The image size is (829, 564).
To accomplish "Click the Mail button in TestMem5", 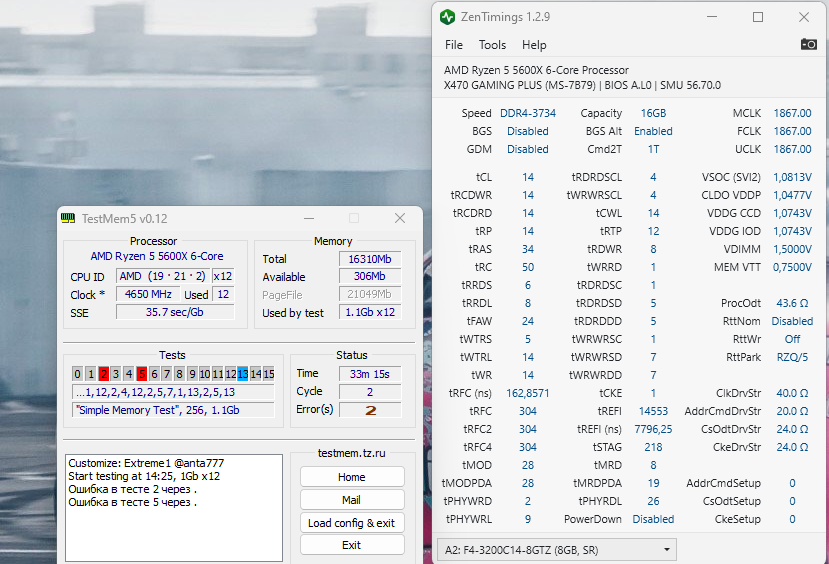I will tap(352, 500).
